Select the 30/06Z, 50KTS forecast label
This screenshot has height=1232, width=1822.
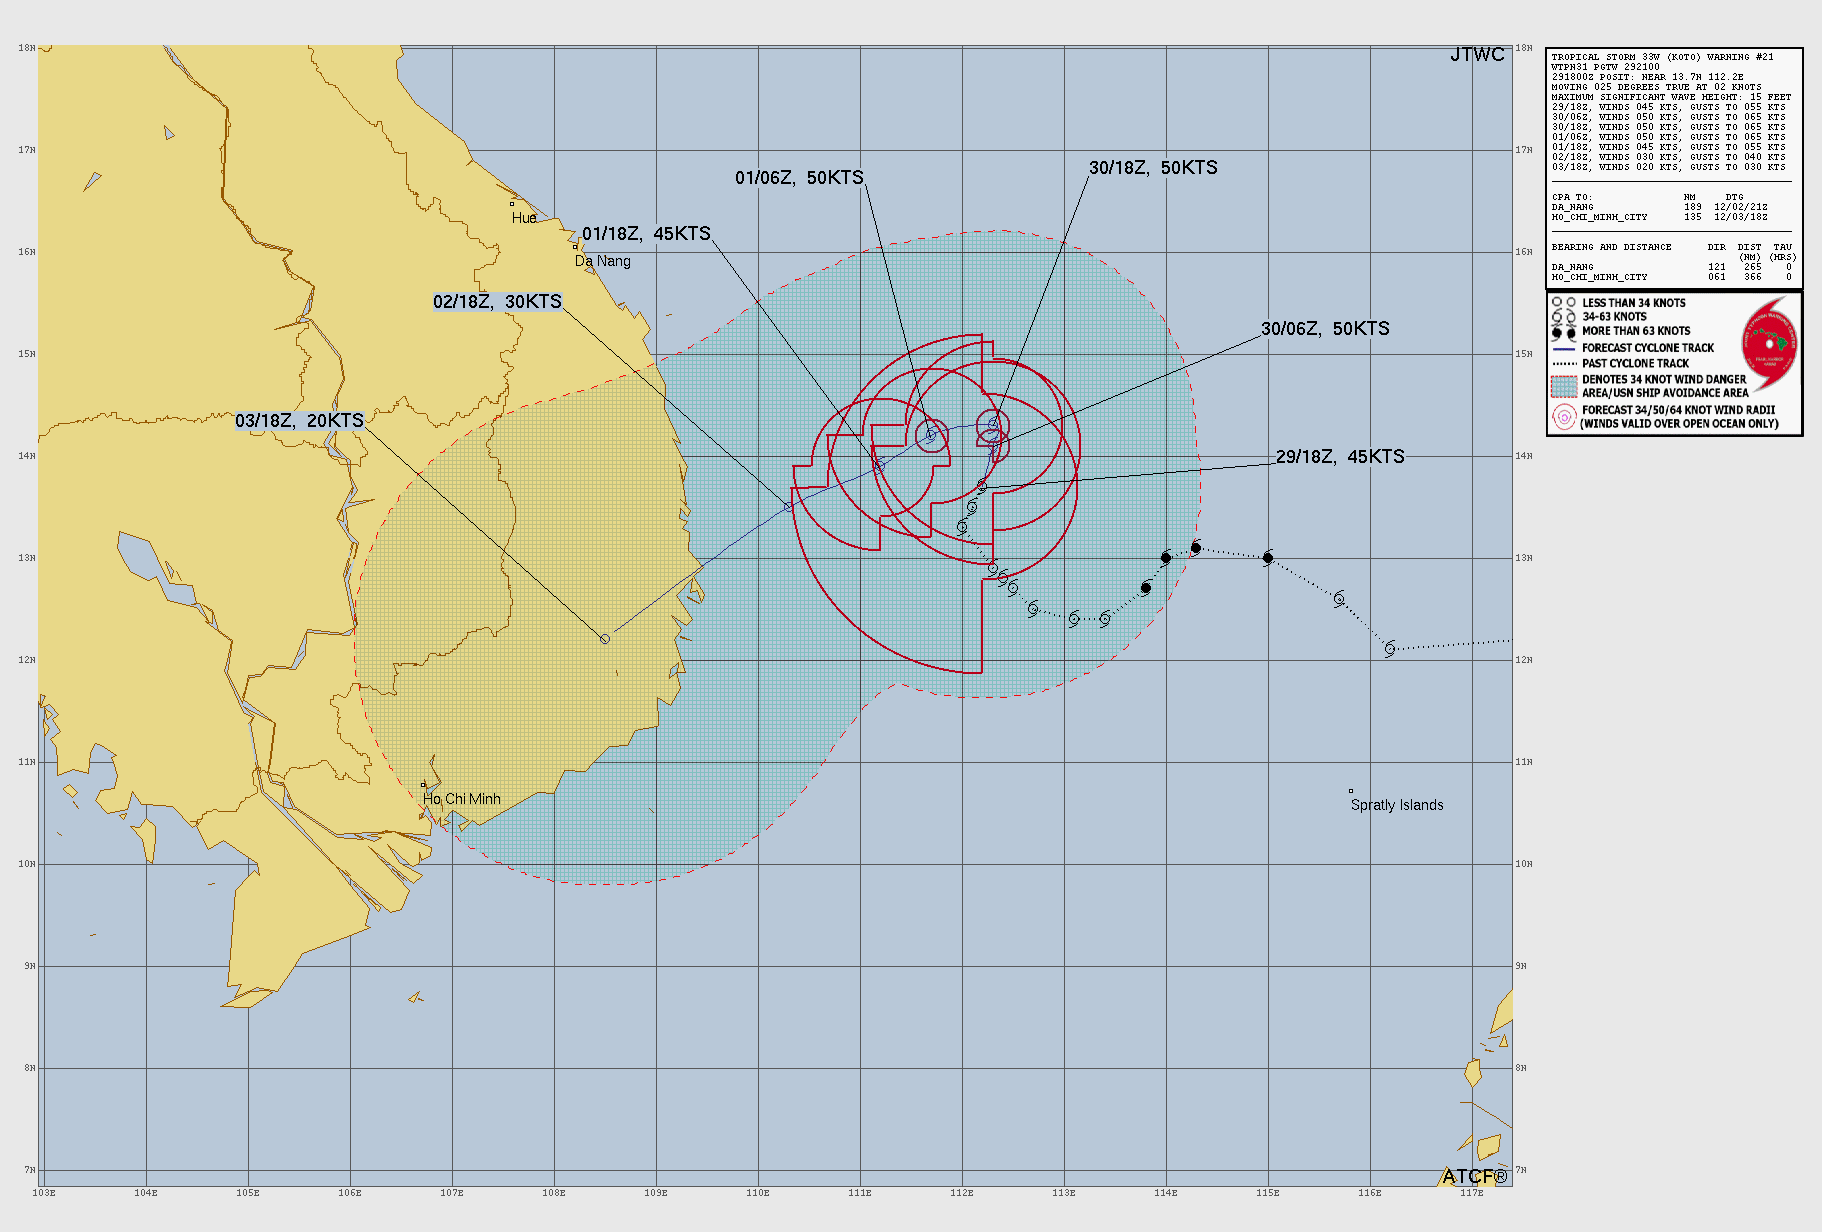click(1325, 329)
